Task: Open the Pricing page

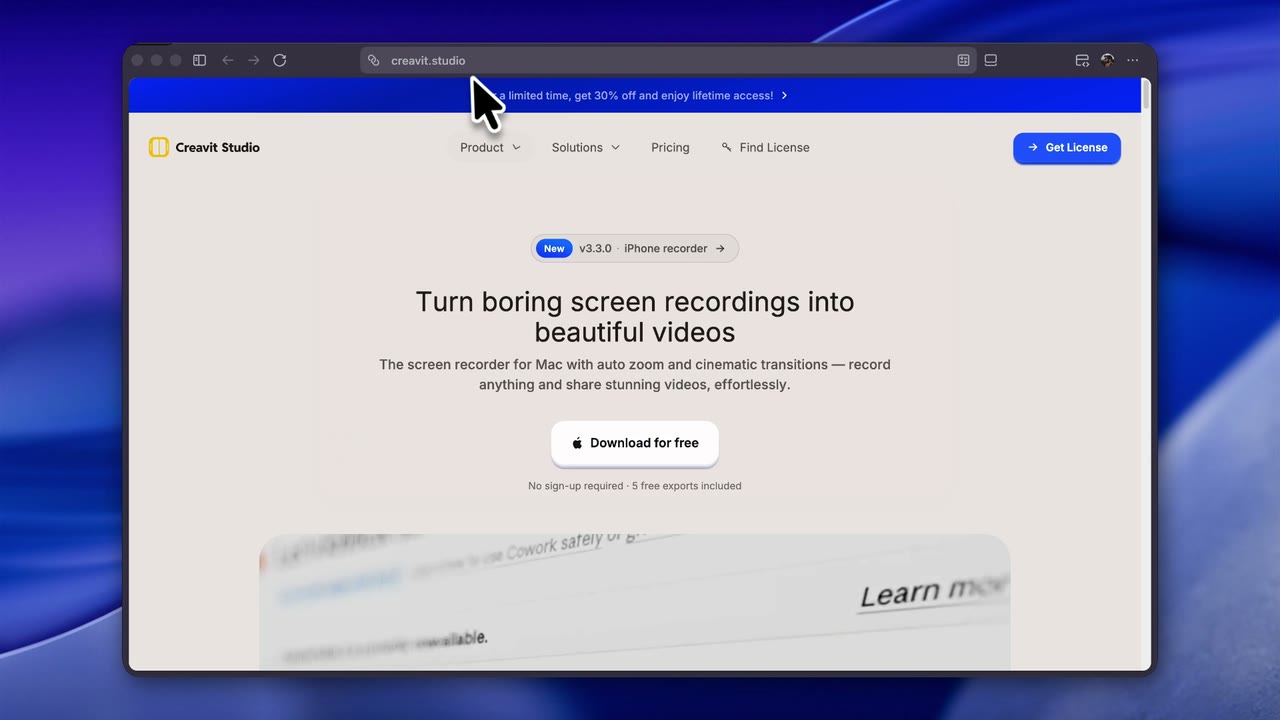Action: (x=670, y=147)
